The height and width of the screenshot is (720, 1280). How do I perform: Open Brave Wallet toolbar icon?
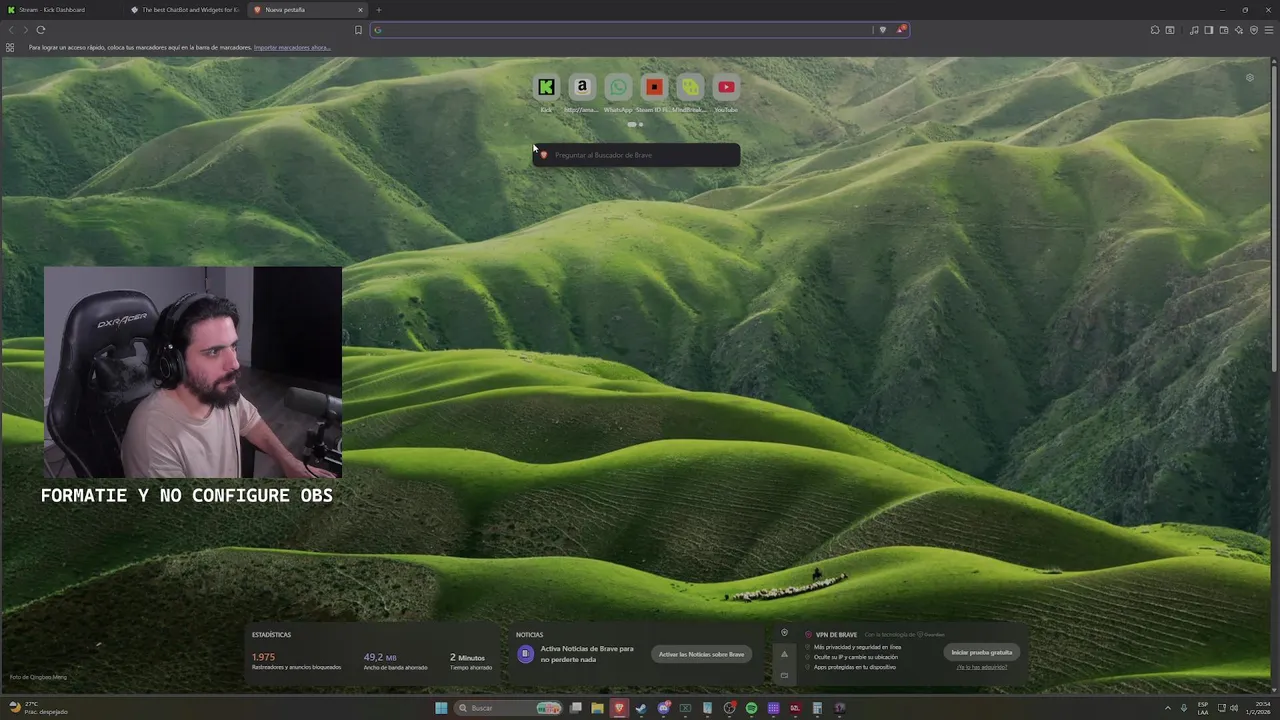1224,30
